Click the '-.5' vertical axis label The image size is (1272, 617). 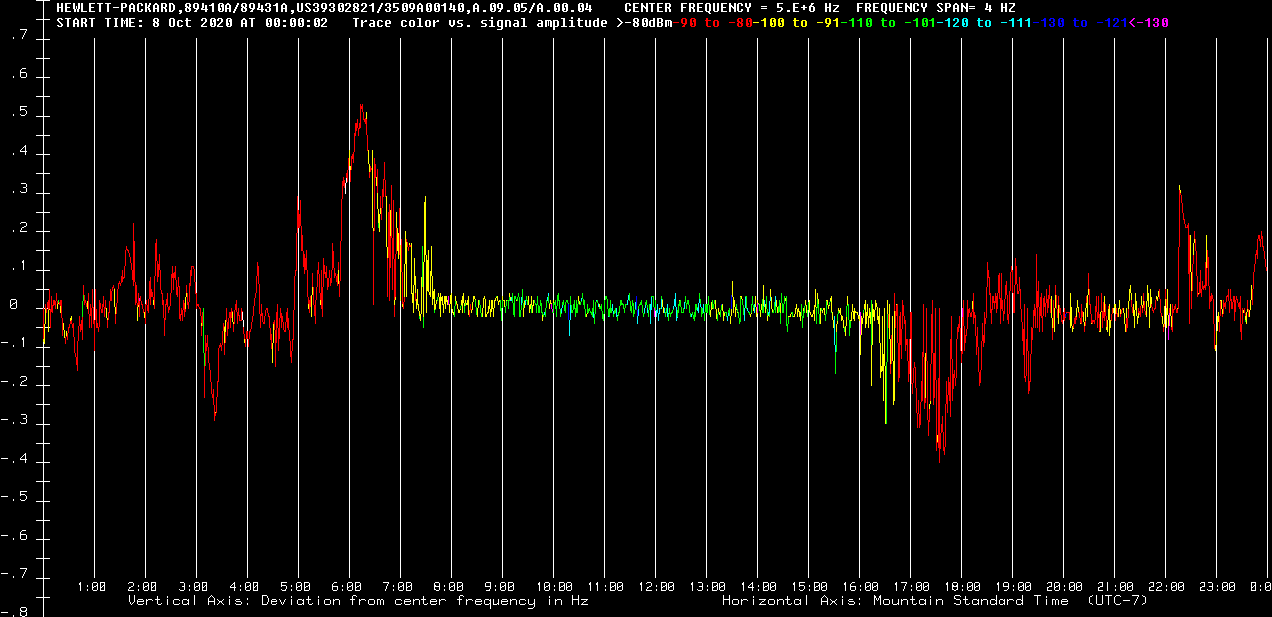(14, 499)
